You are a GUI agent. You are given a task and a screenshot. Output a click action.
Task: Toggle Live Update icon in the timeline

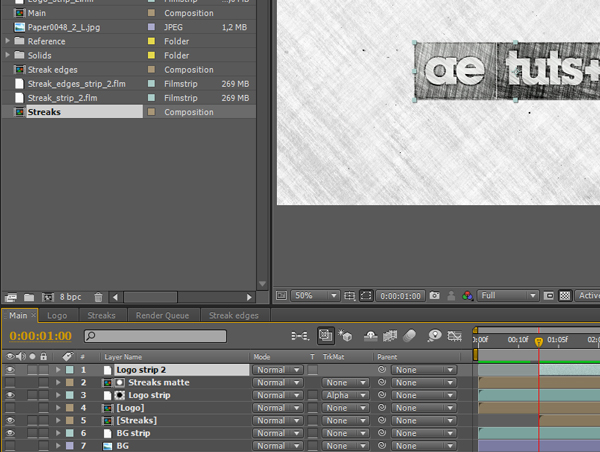[x=326, y=336]
